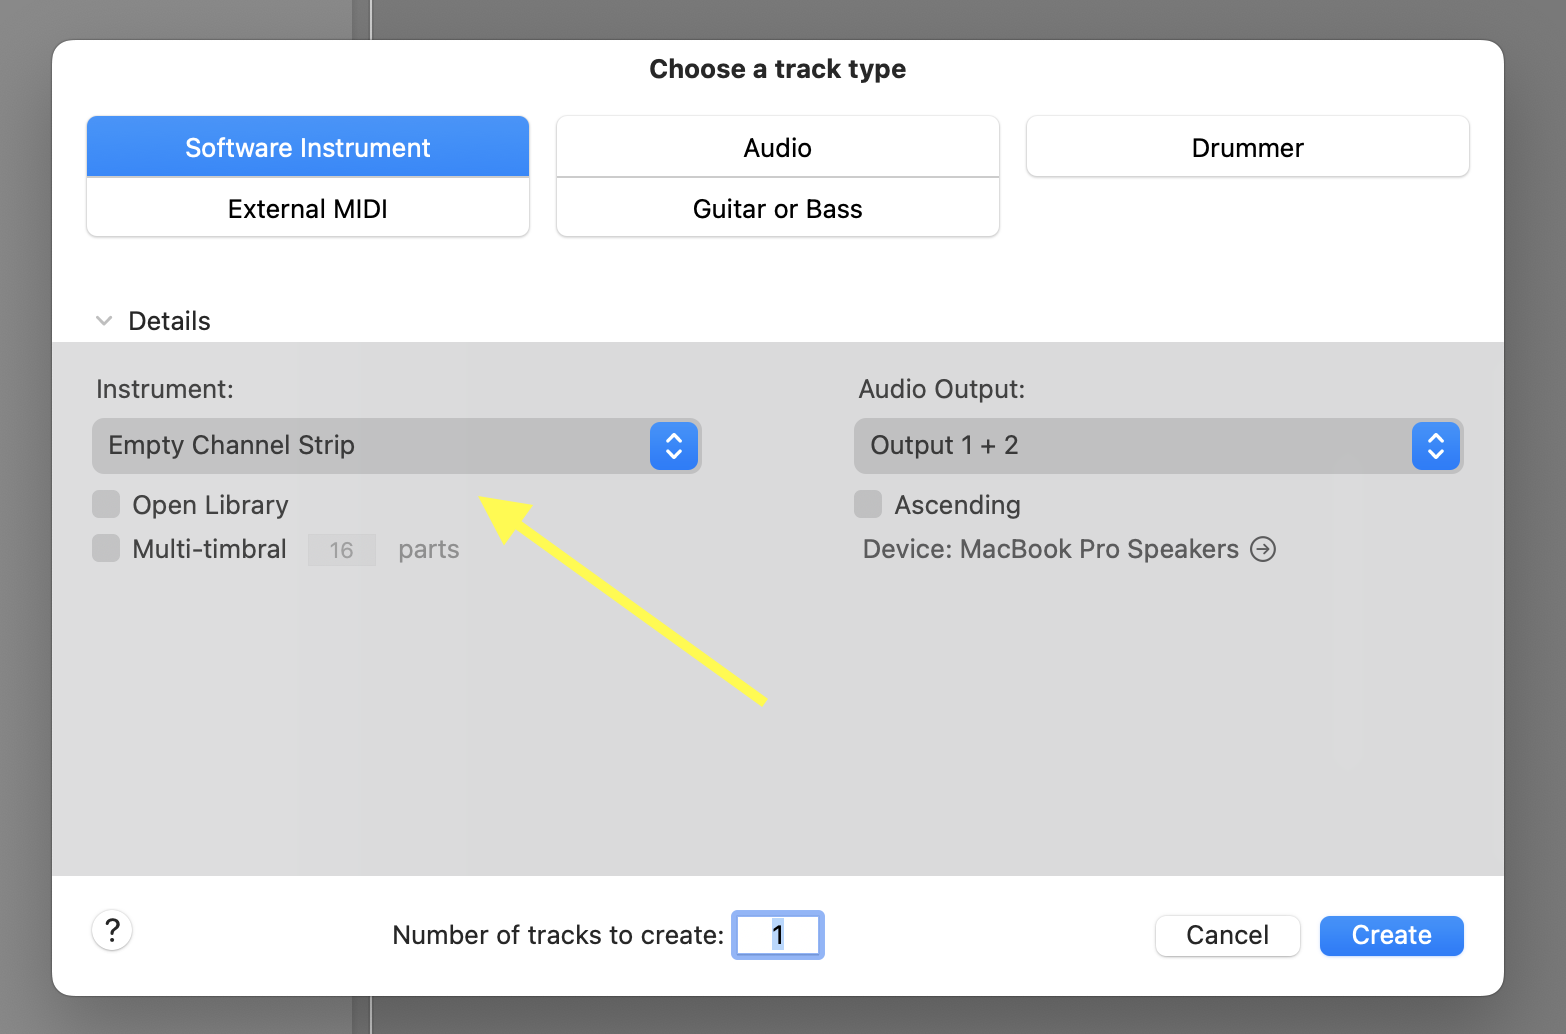
Task: Click the help question mark icon
Action: (x=112, y=931)
